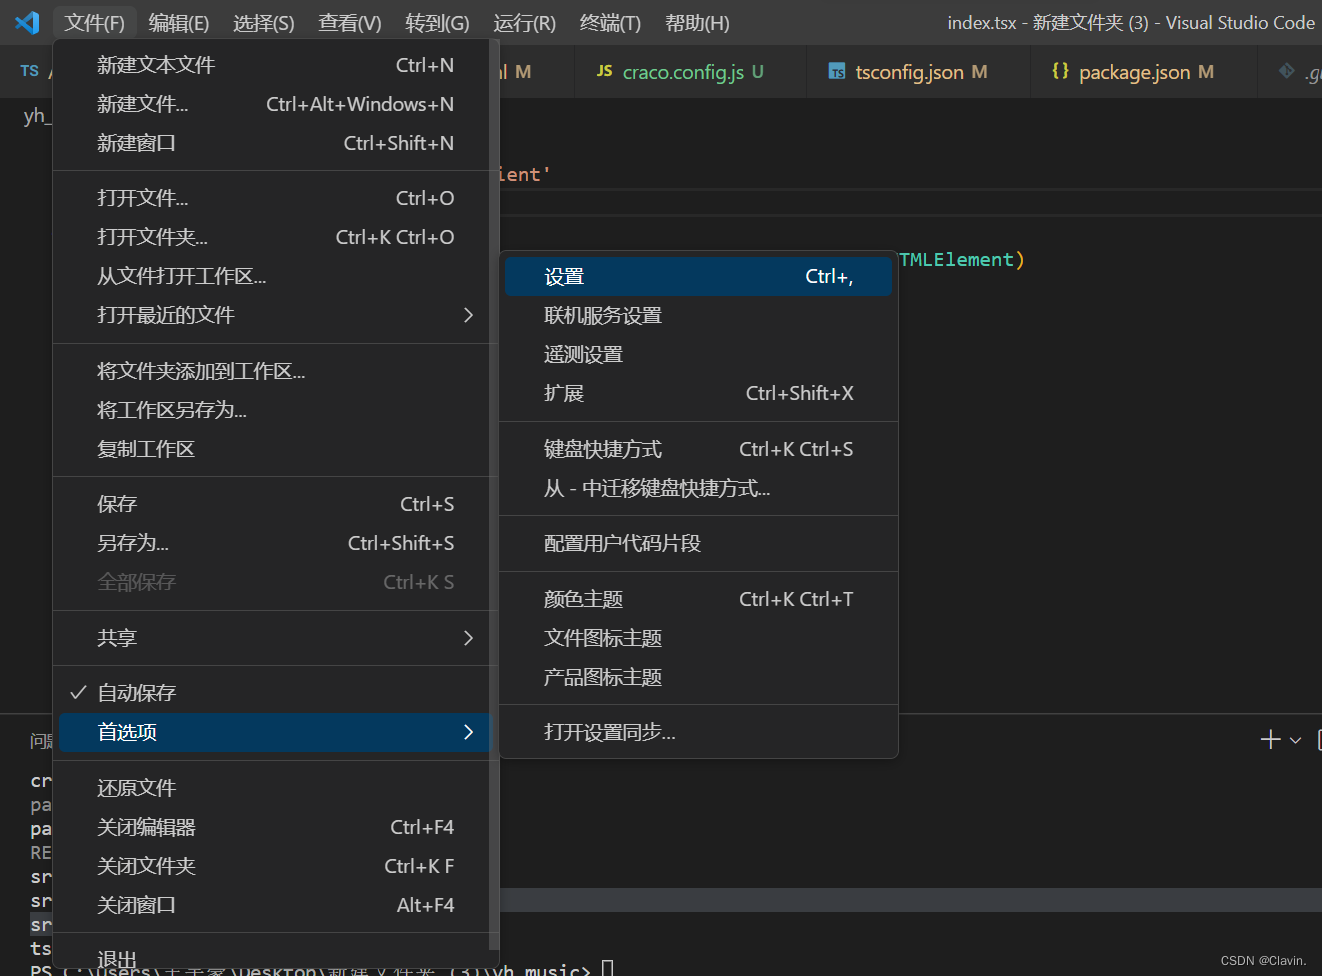Switch to the tsconfig.json tab
The image size is (1322, 976).
[x=918, y=72]
